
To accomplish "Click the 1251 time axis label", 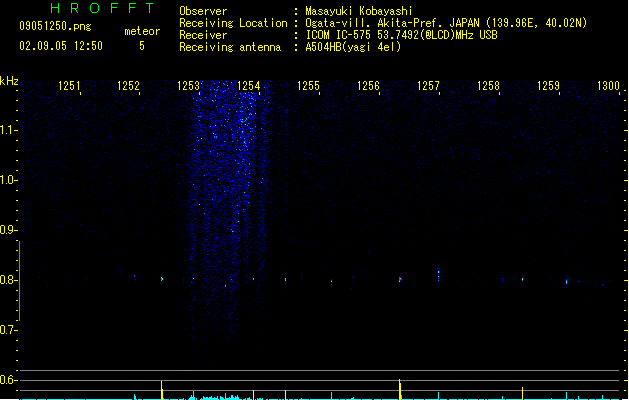I will click(69, 85).
